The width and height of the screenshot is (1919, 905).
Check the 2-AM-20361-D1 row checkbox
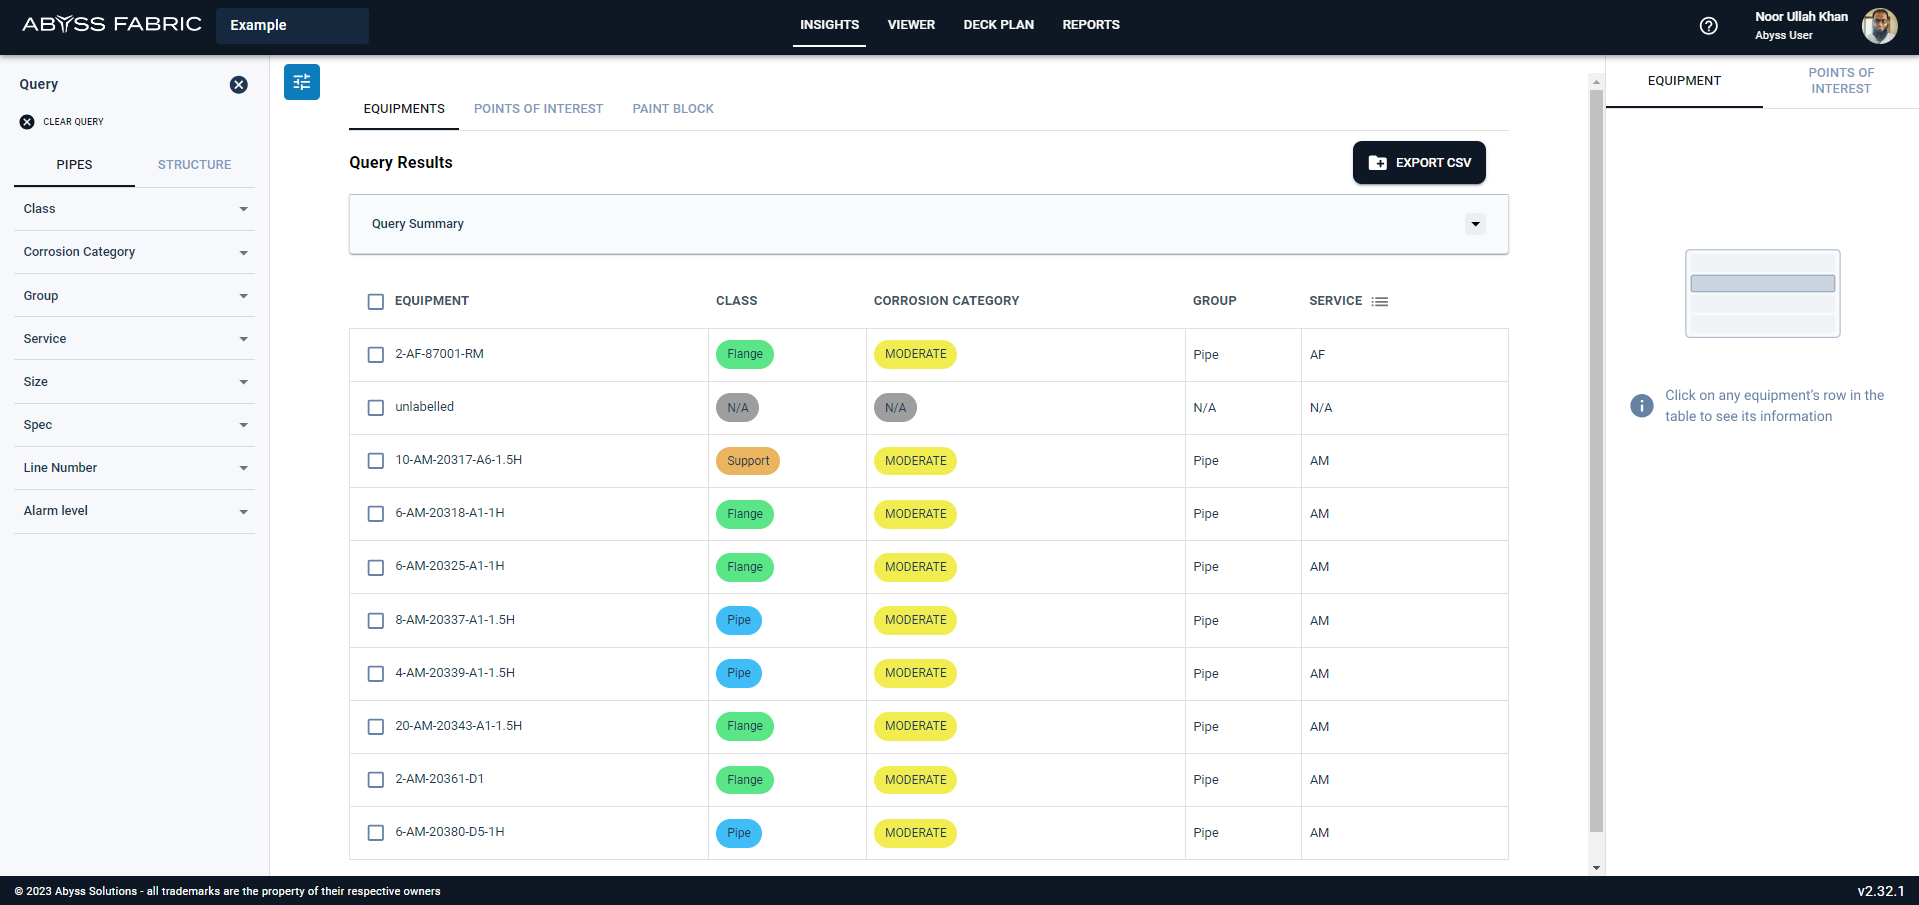click(x=376, y=780)
